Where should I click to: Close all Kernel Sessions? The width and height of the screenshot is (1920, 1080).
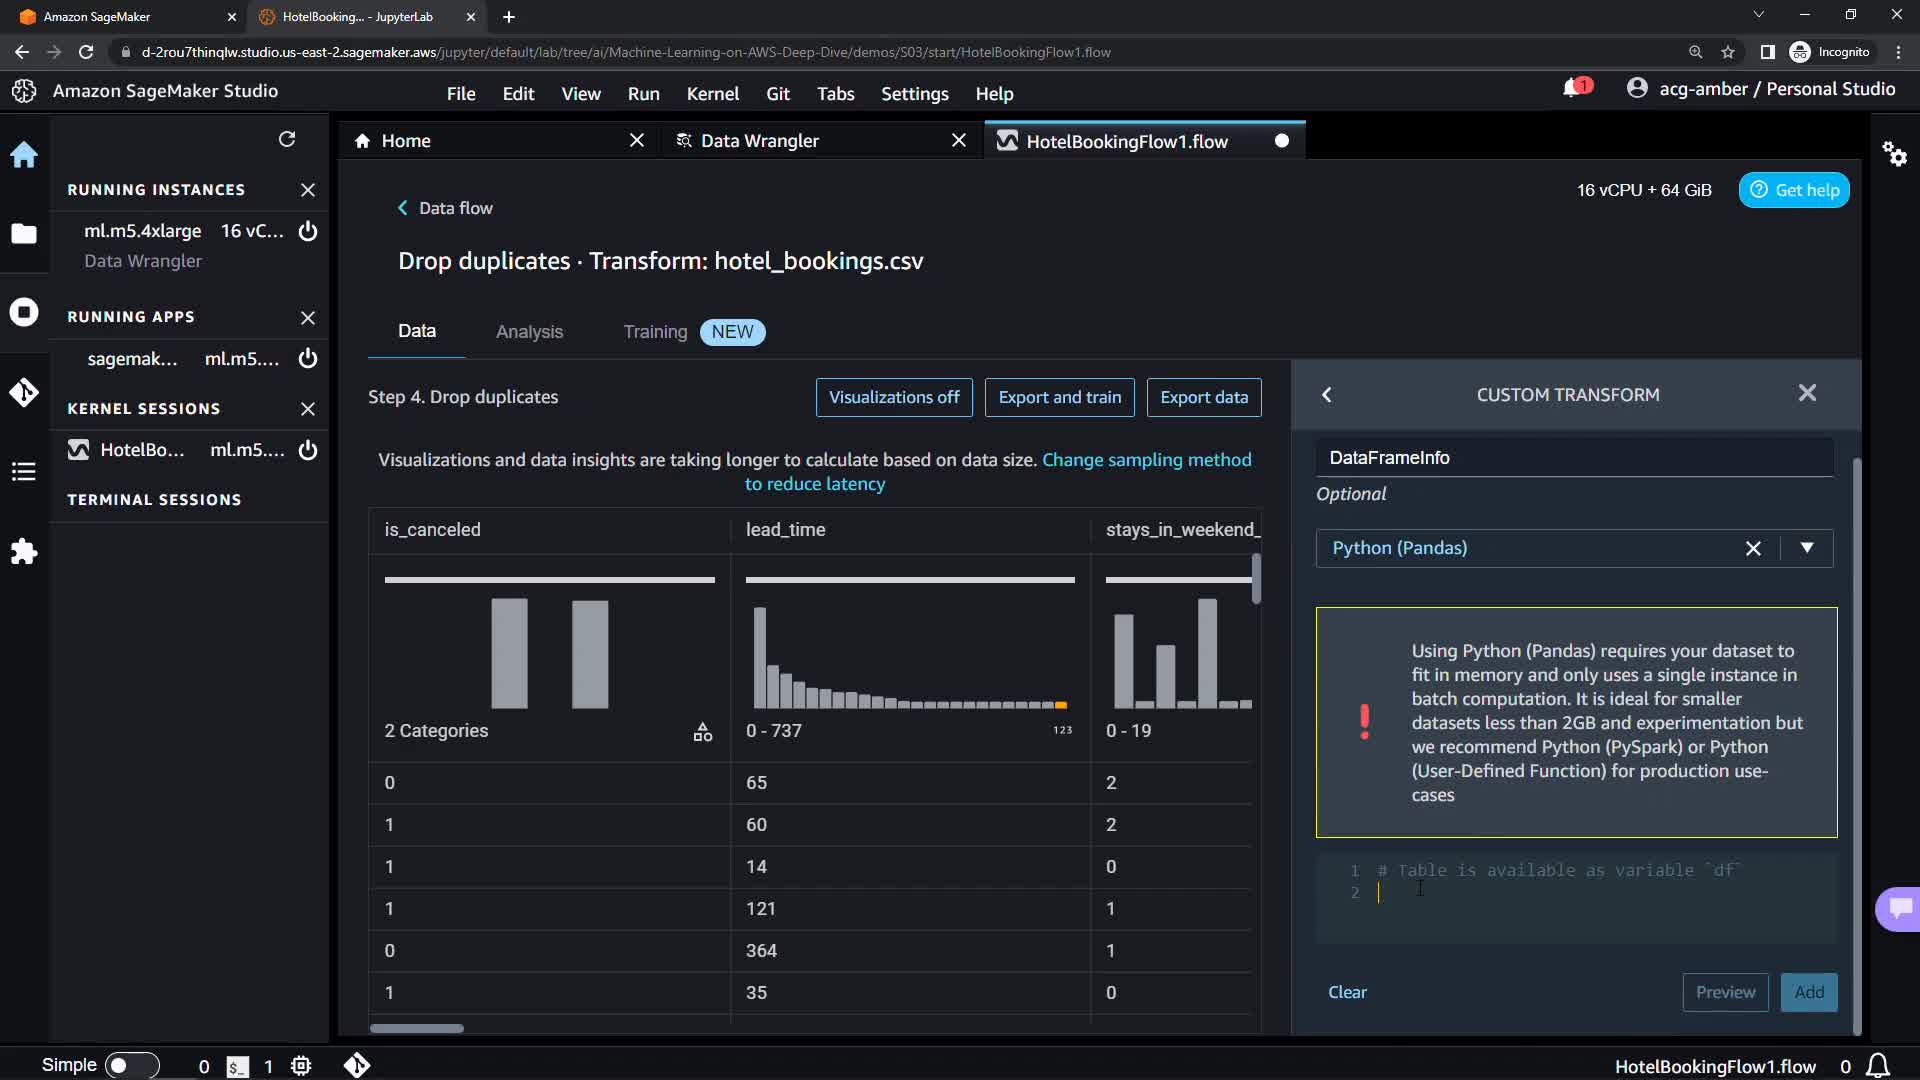coord(308,409)
